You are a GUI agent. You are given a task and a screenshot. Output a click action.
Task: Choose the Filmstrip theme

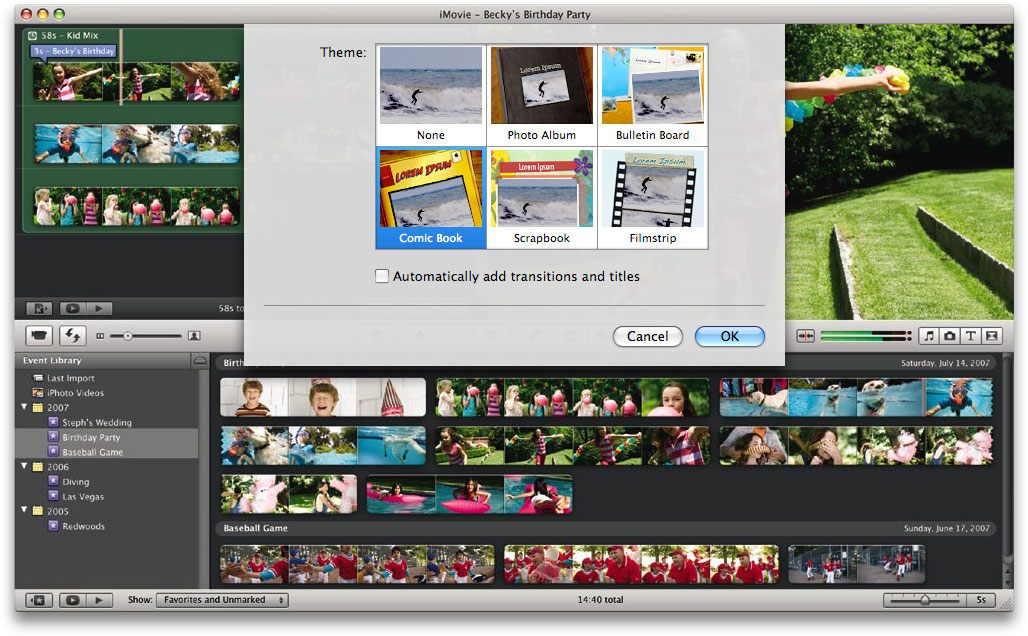pyautogui.click(x=652, y=198)
